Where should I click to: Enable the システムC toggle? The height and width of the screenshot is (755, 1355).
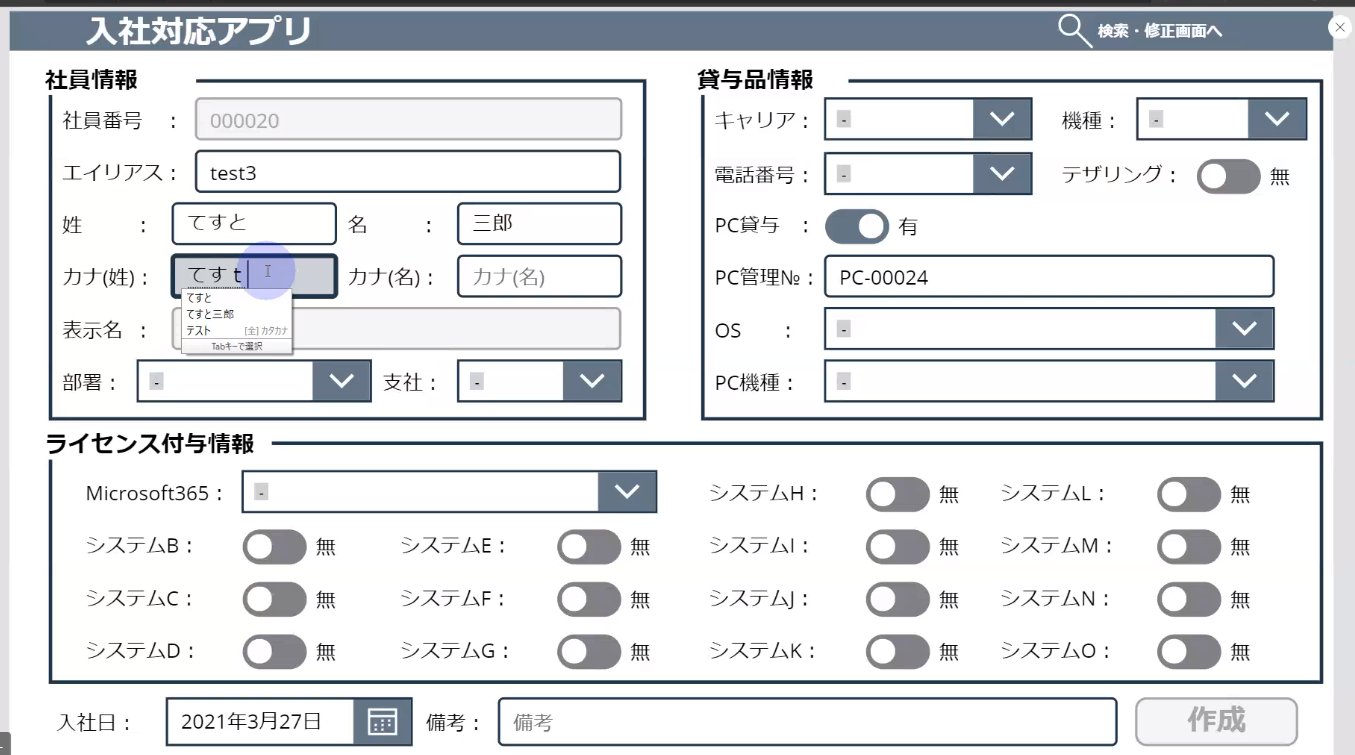[x=275, y=599]
